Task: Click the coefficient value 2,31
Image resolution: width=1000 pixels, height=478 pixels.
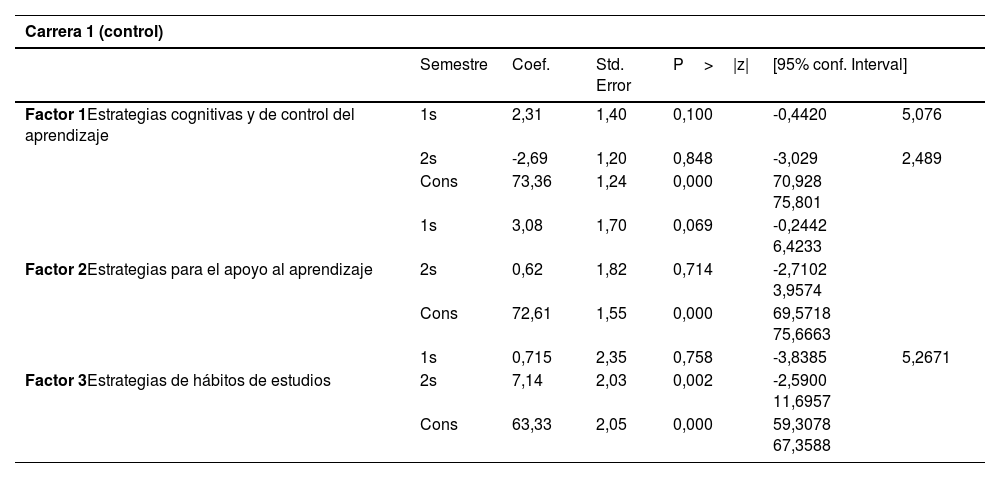Action: pos(526,115)
